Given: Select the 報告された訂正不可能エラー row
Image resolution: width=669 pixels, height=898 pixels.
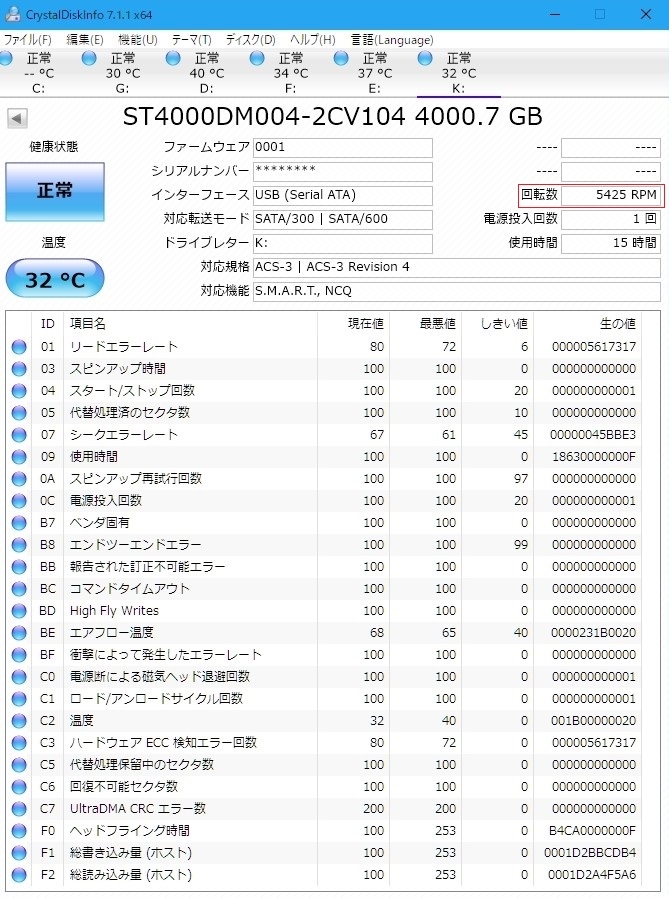Looking at the screenshot, I should coord(324,567).
